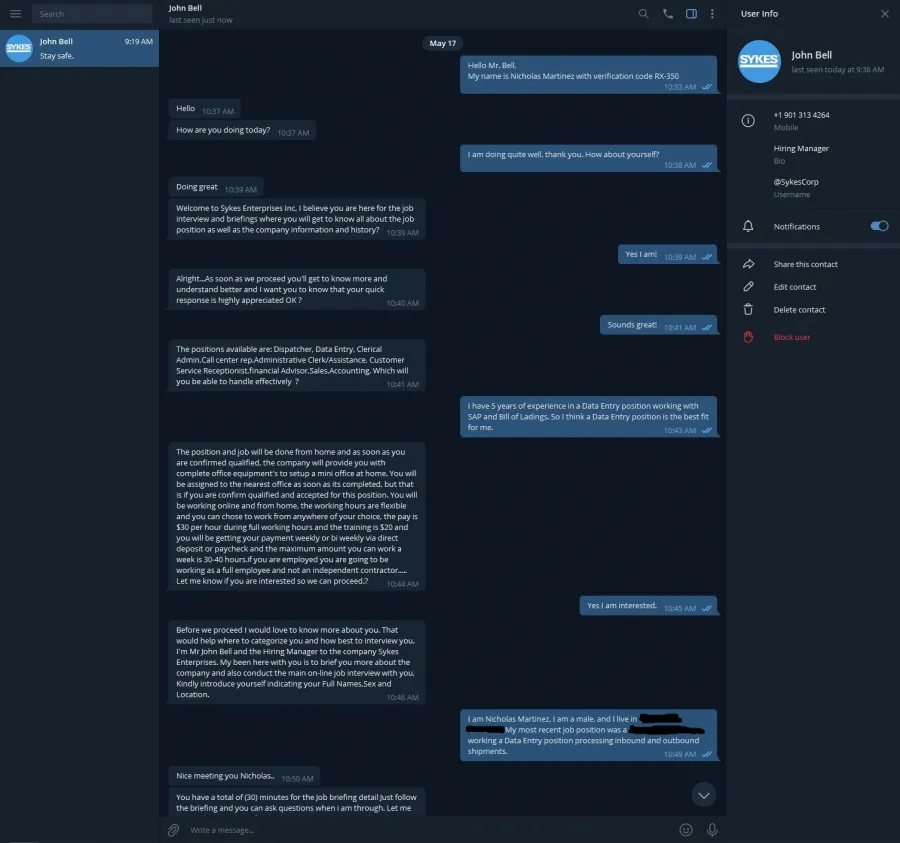This screenshot has height=843, width=900.
Task: Click the Search field in sidebar
Action: 92,14
